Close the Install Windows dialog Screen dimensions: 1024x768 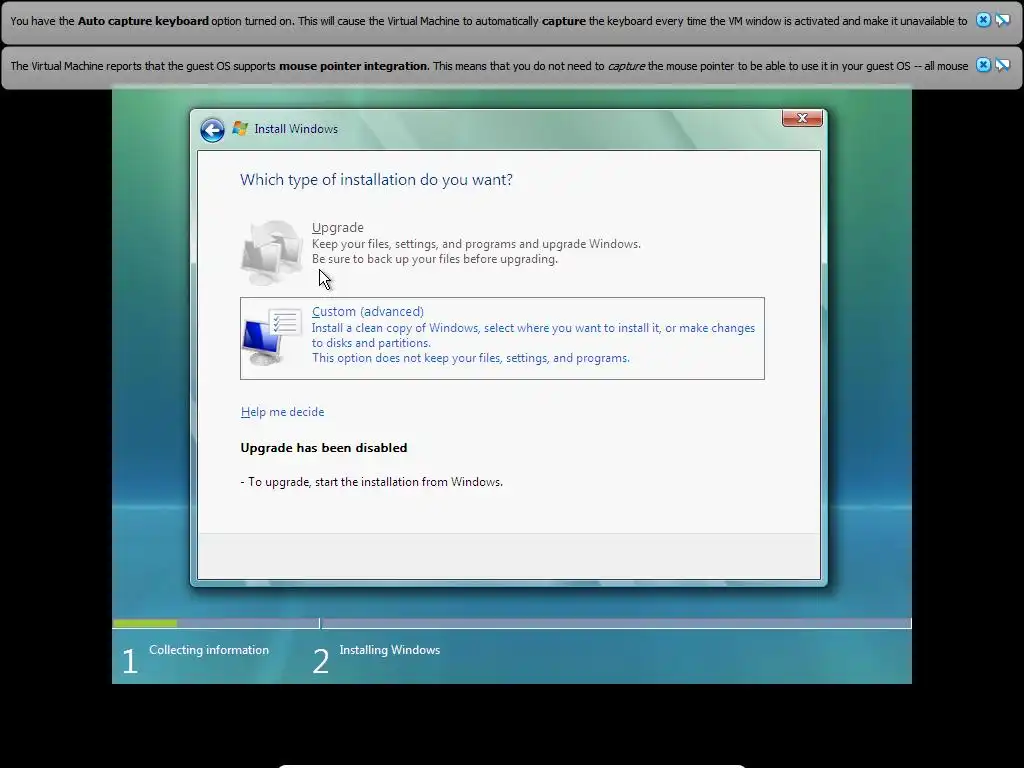(802, 118)
